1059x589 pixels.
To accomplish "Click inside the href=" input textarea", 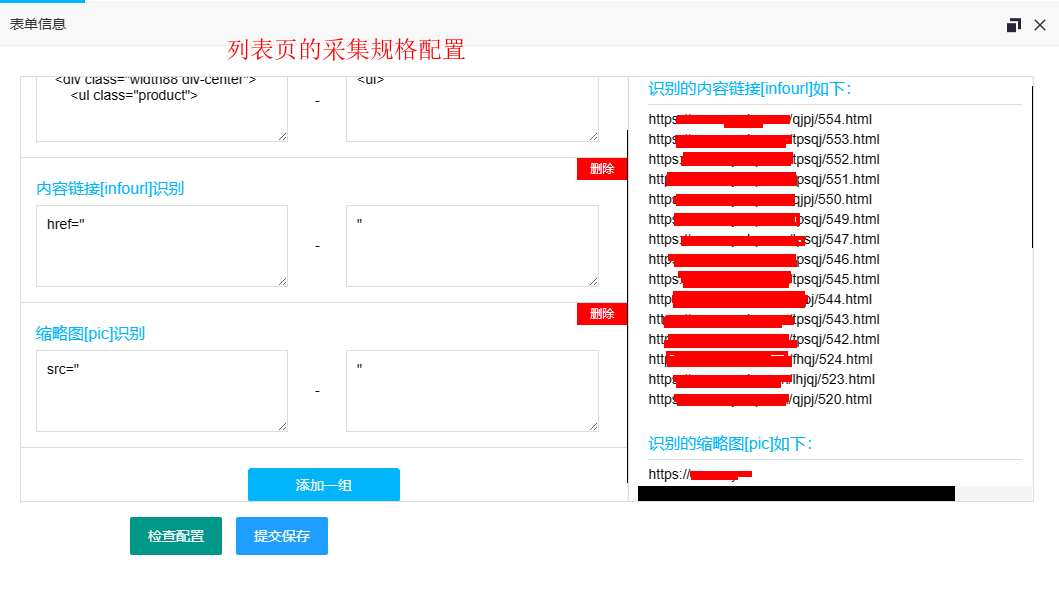I will click(160, 245).
